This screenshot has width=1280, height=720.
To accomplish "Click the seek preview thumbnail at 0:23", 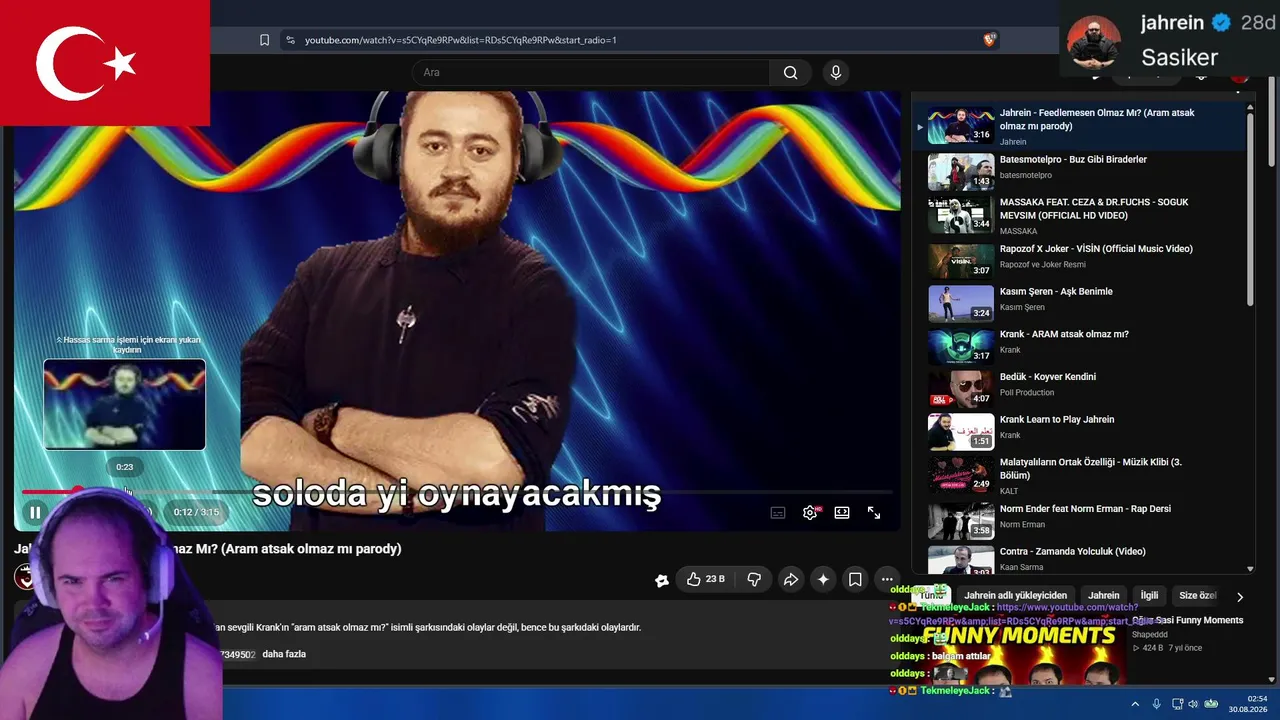I will pos(124,405).
